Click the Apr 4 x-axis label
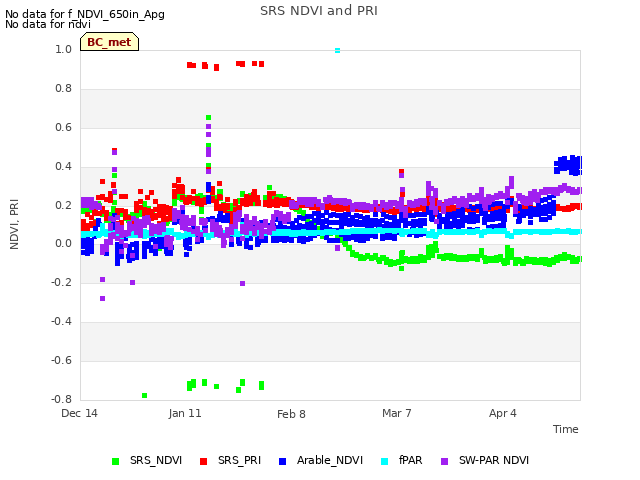Viewport: 640px width, 480px height. coord(502,413)
